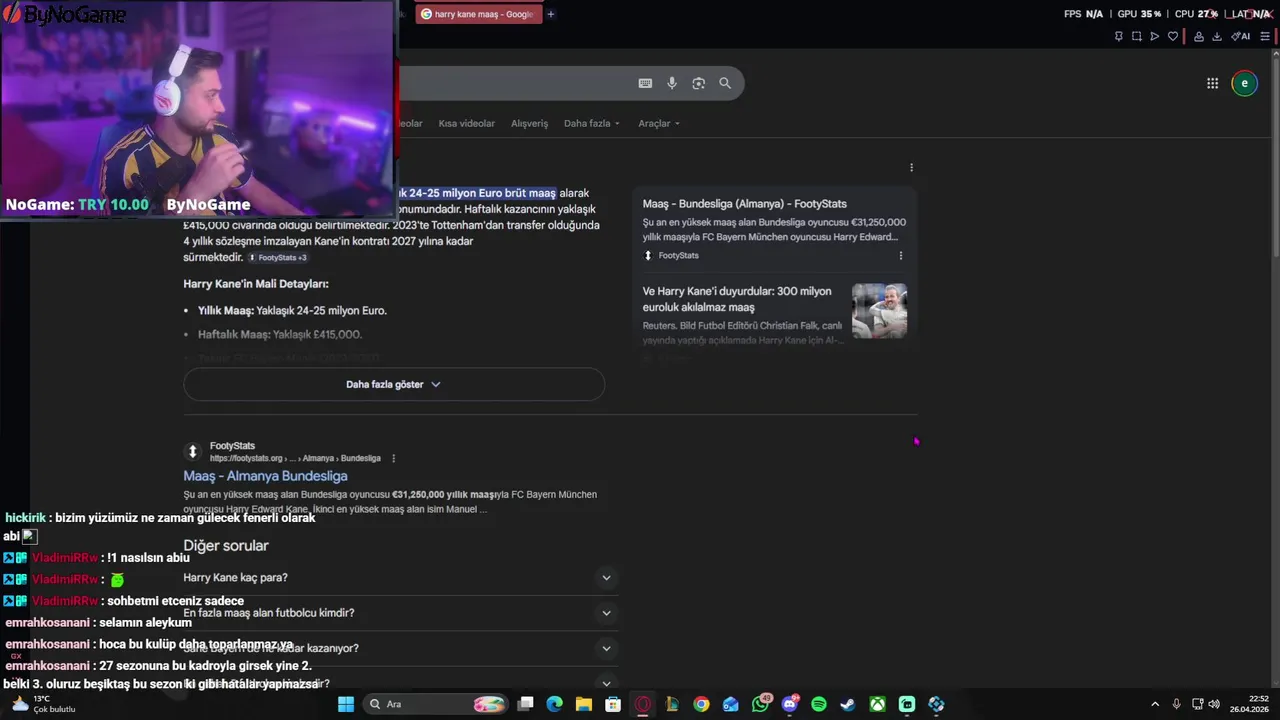This screenshot has width=1280, height=720.
Task: Open the browser profile icon
Action: point(1199,37)
